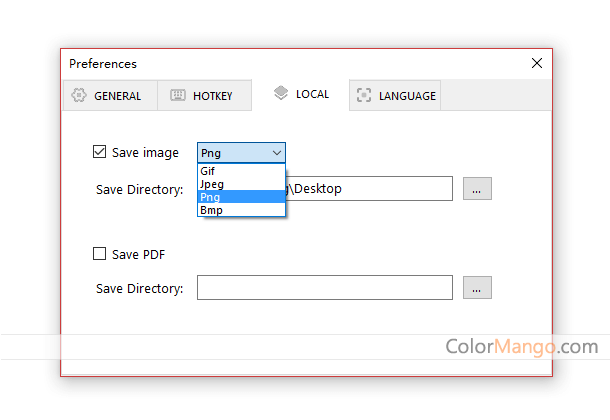Pick the highlighted Png list option
The height and width of the screenshot is (420, 610).
[x=210, y=197]
